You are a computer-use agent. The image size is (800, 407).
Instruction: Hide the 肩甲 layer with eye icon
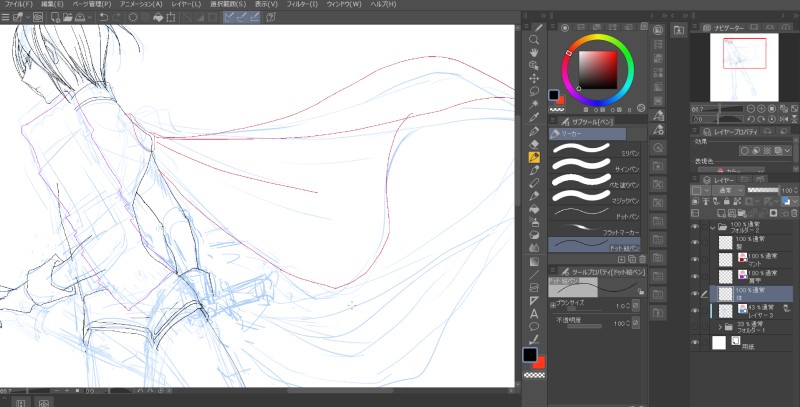tap(695, 276)
